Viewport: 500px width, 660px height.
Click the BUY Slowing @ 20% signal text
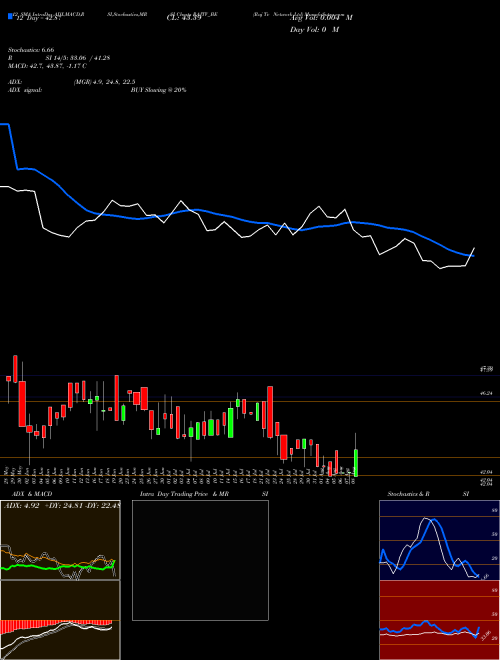158,90
